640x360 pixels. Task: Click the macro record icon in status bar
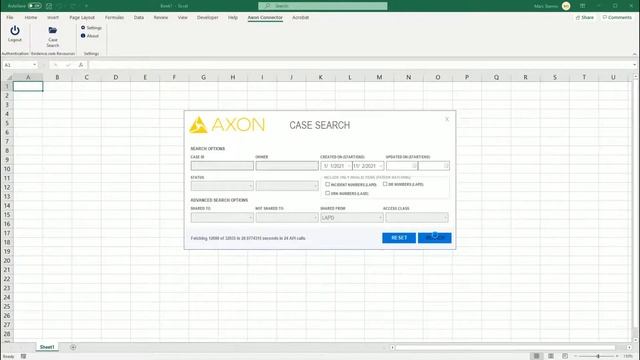pyautogui.click(x=23, y=356)
